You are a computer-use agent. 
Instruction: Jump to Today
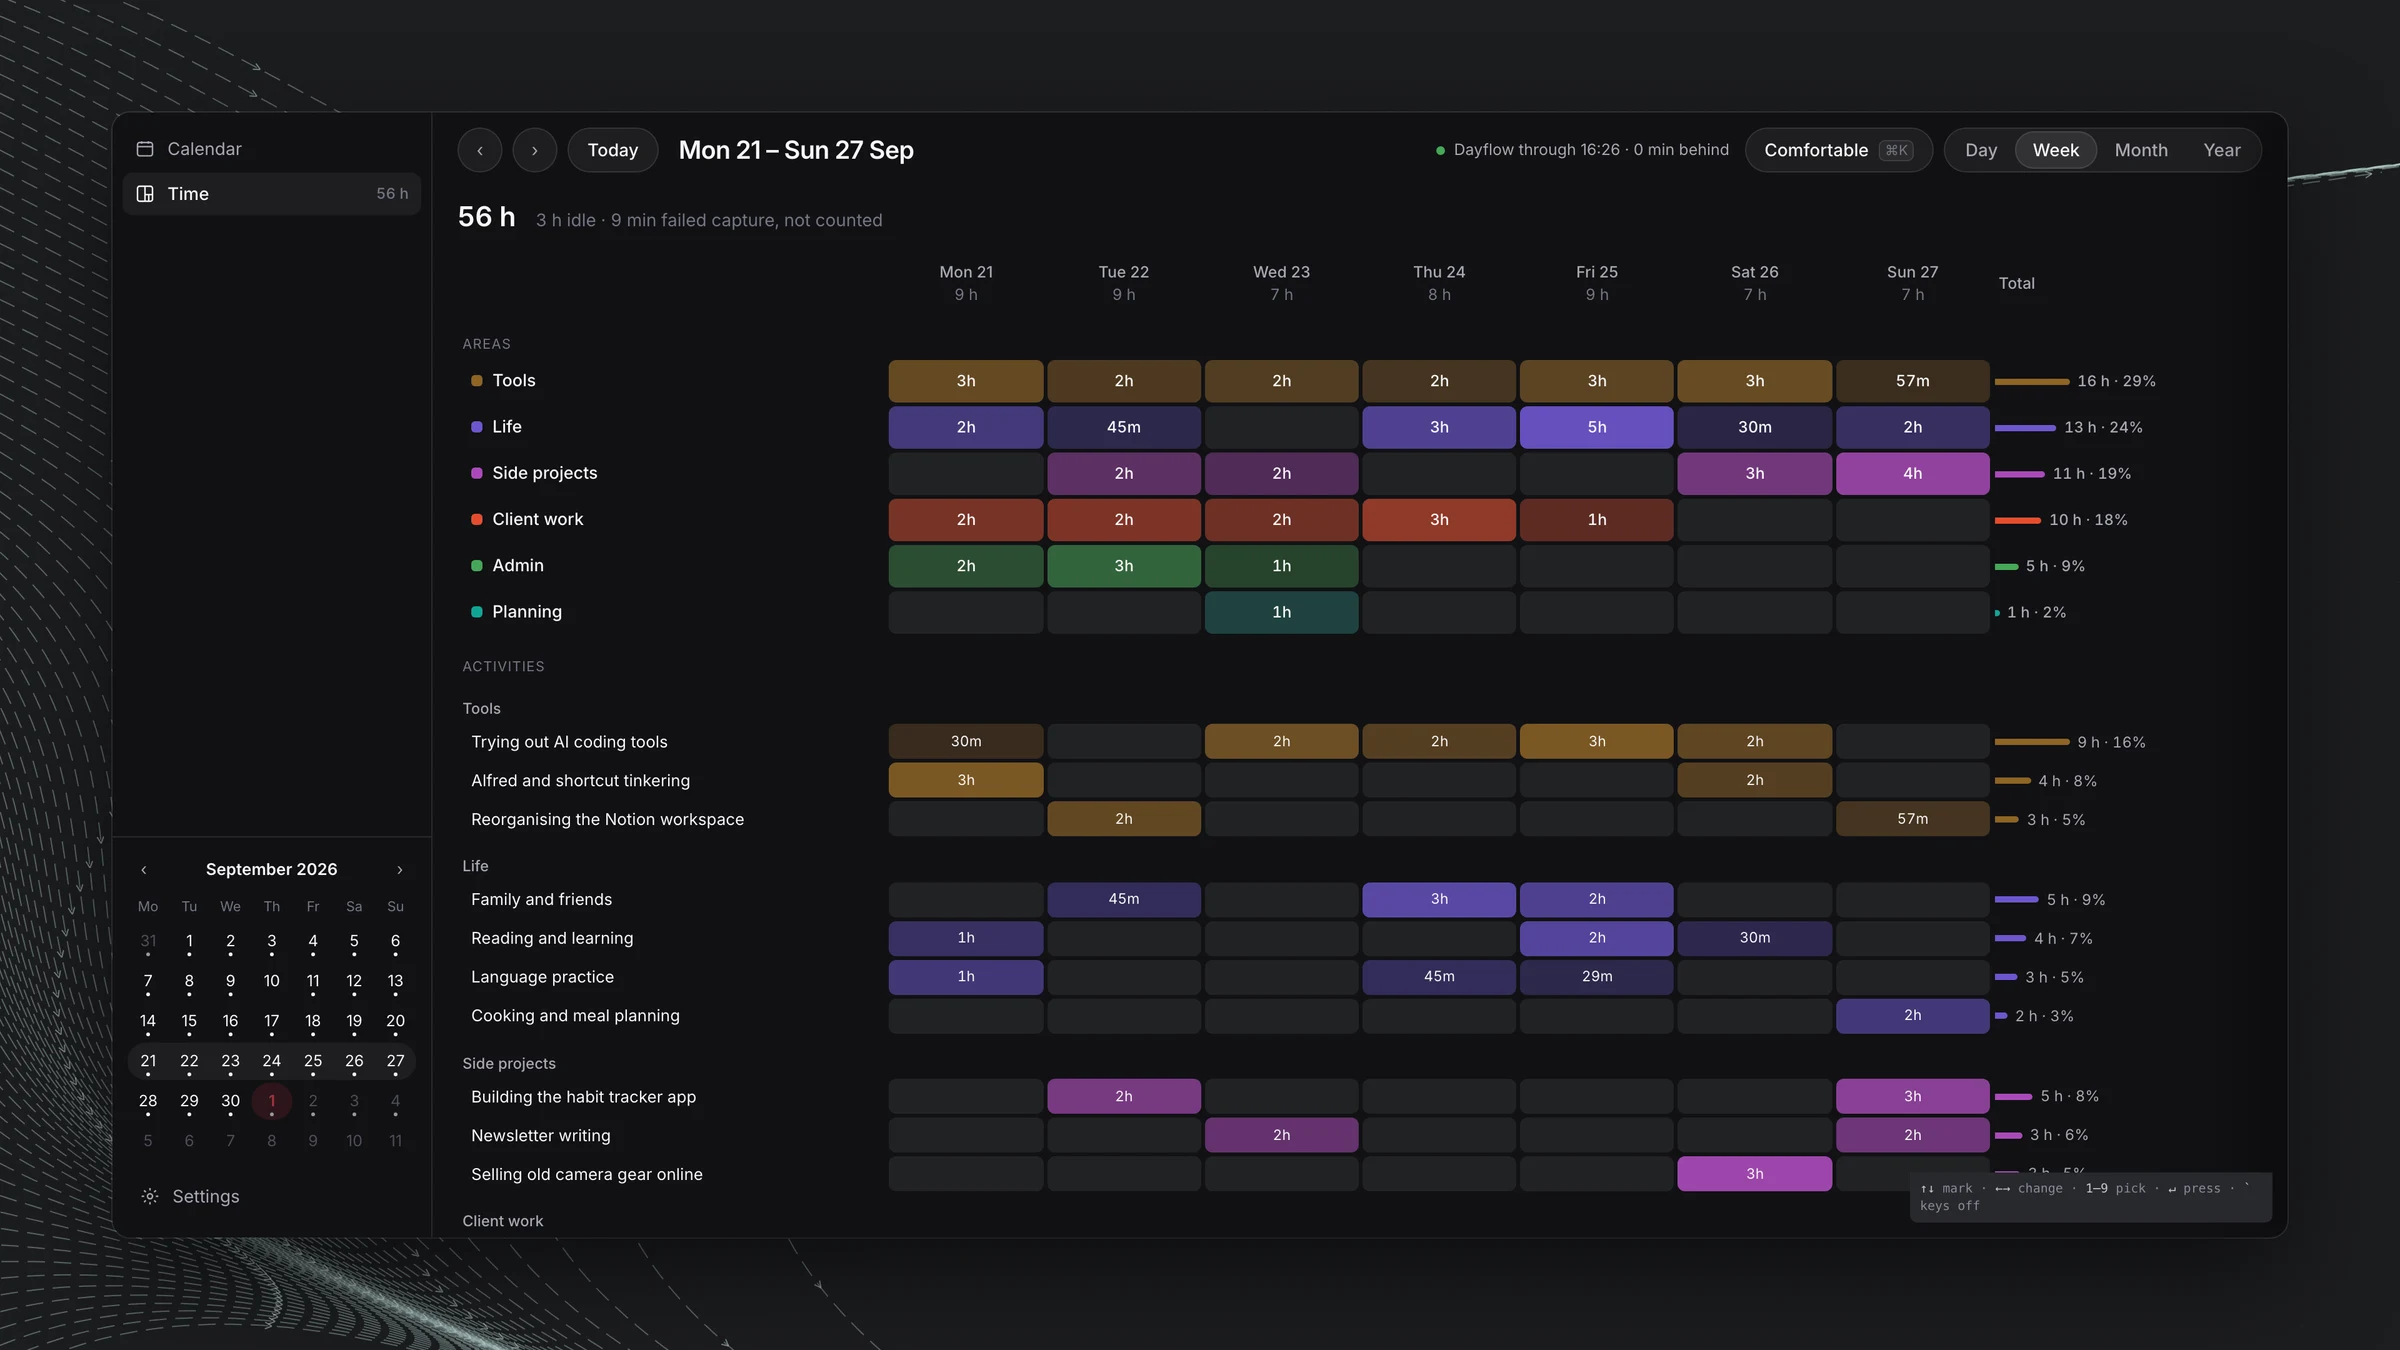pyautogui.click(x=613, y=150)
